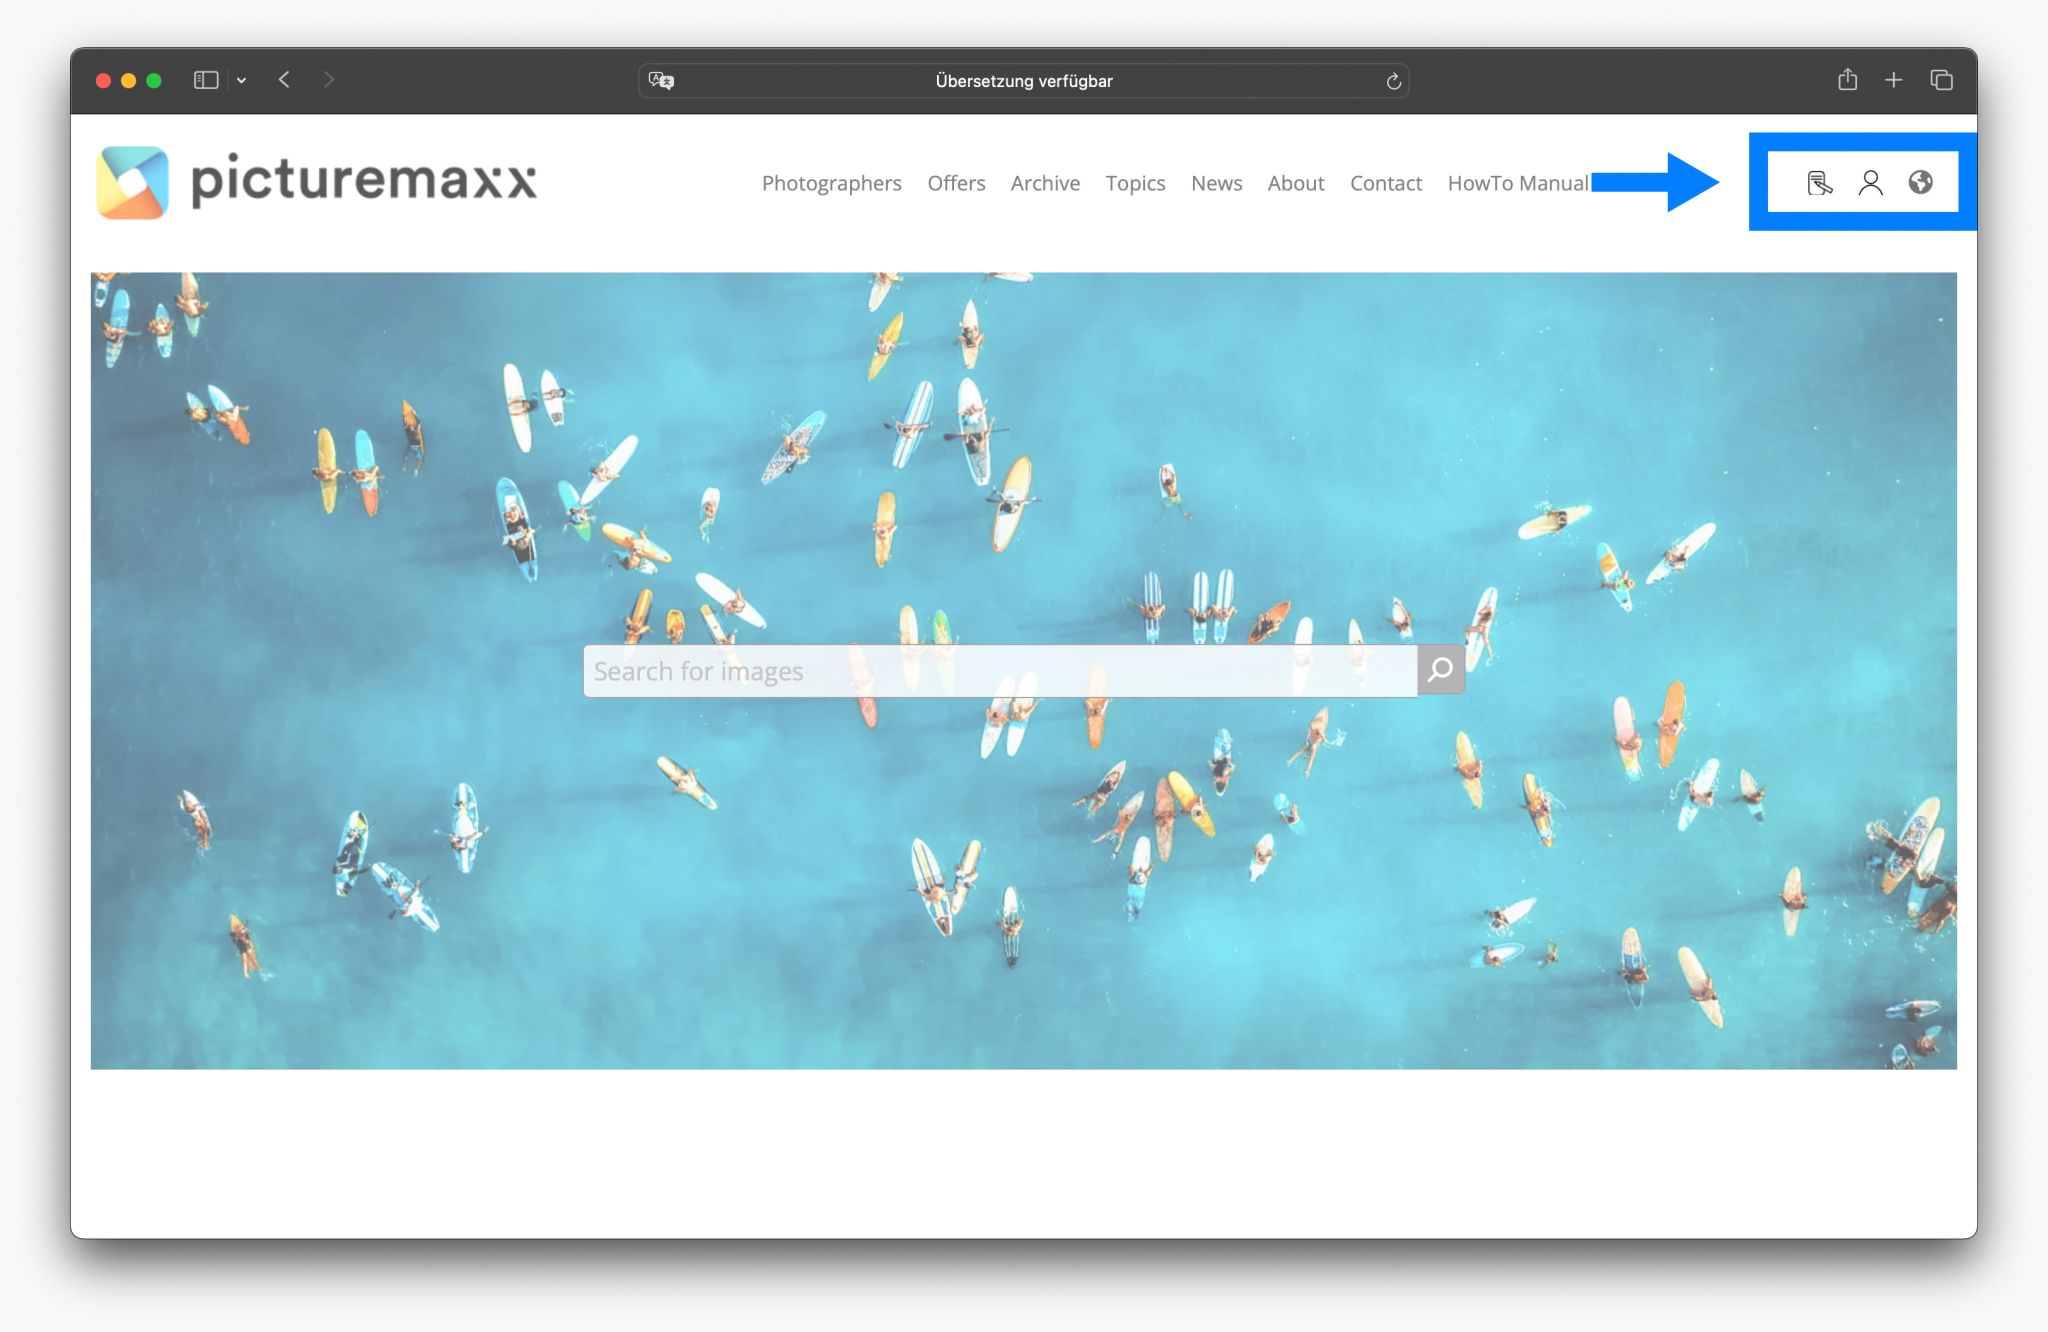Open the globe language icon

click(1922, 182)
